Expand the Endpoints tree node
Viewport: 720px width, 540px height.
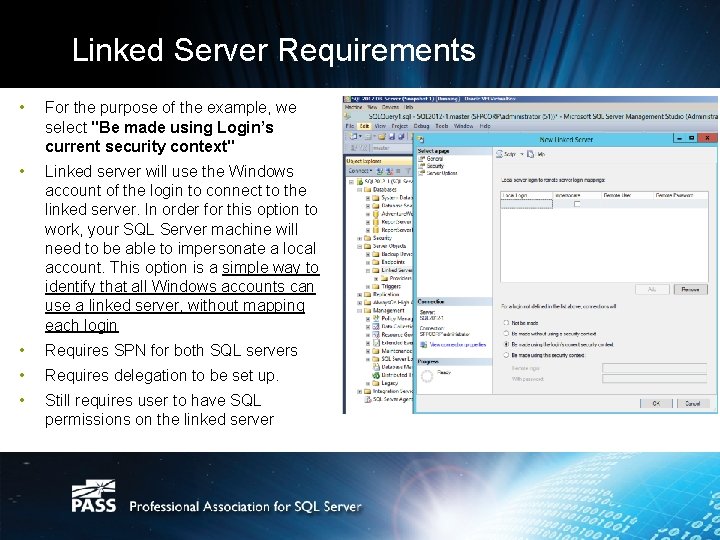(x=368, y=262)
